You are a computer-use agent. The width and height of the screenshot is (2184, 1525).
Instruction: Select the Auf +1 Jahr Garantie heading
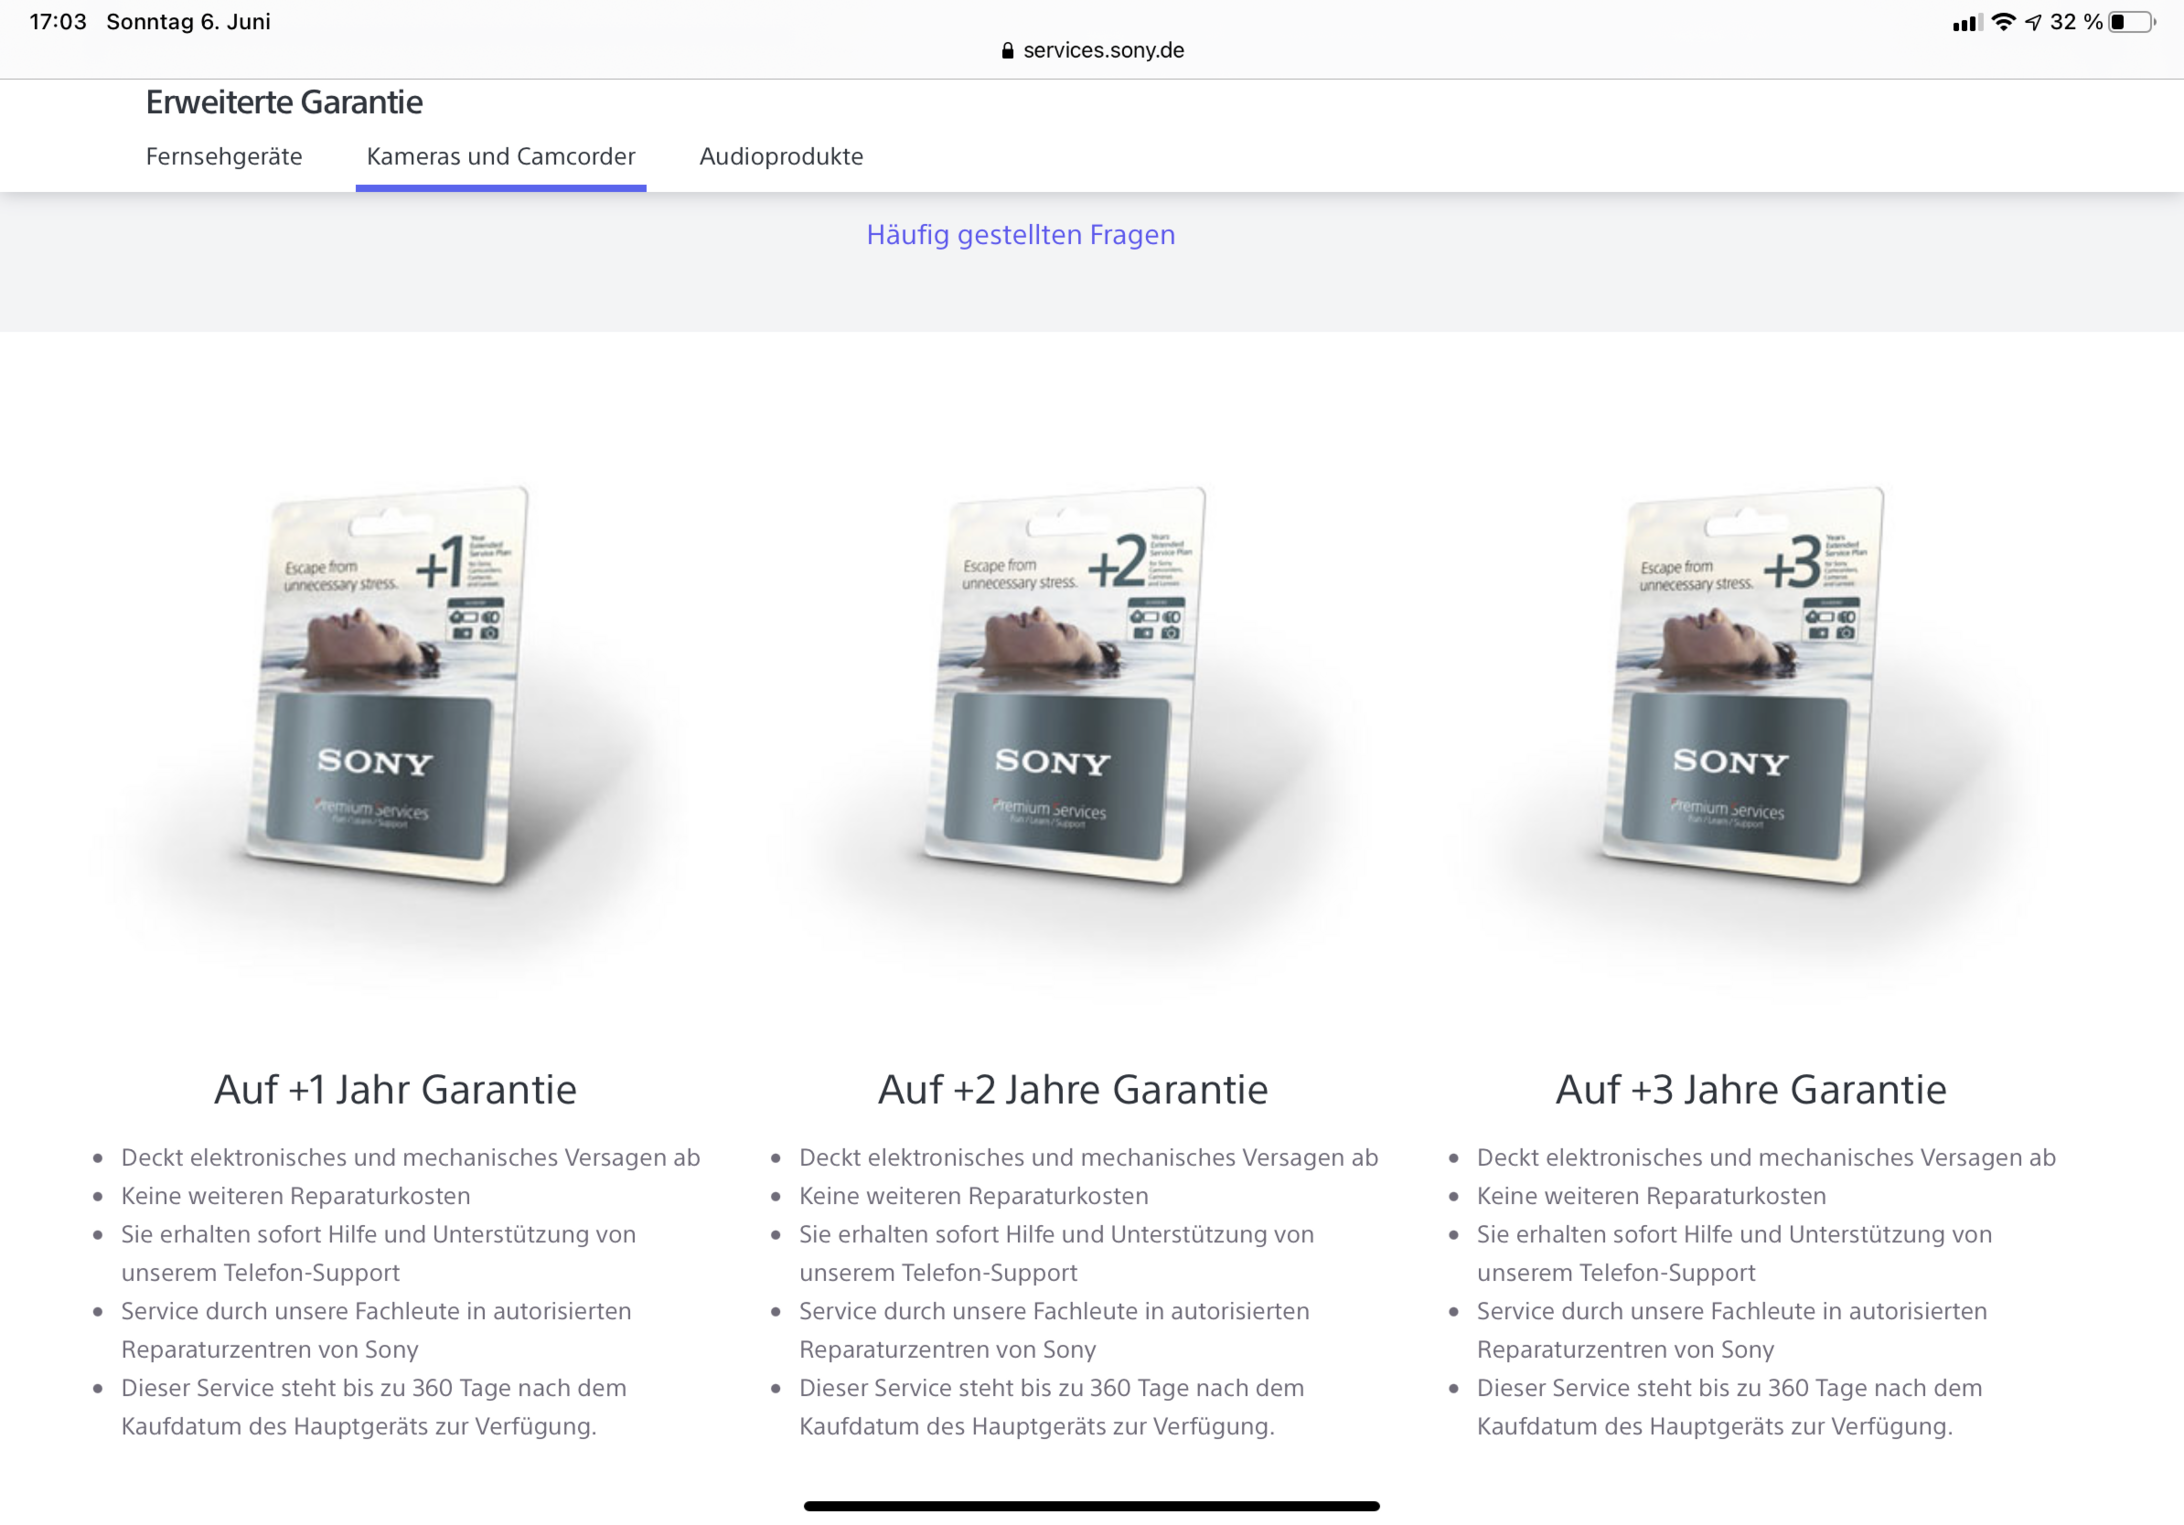[395, 1089]
